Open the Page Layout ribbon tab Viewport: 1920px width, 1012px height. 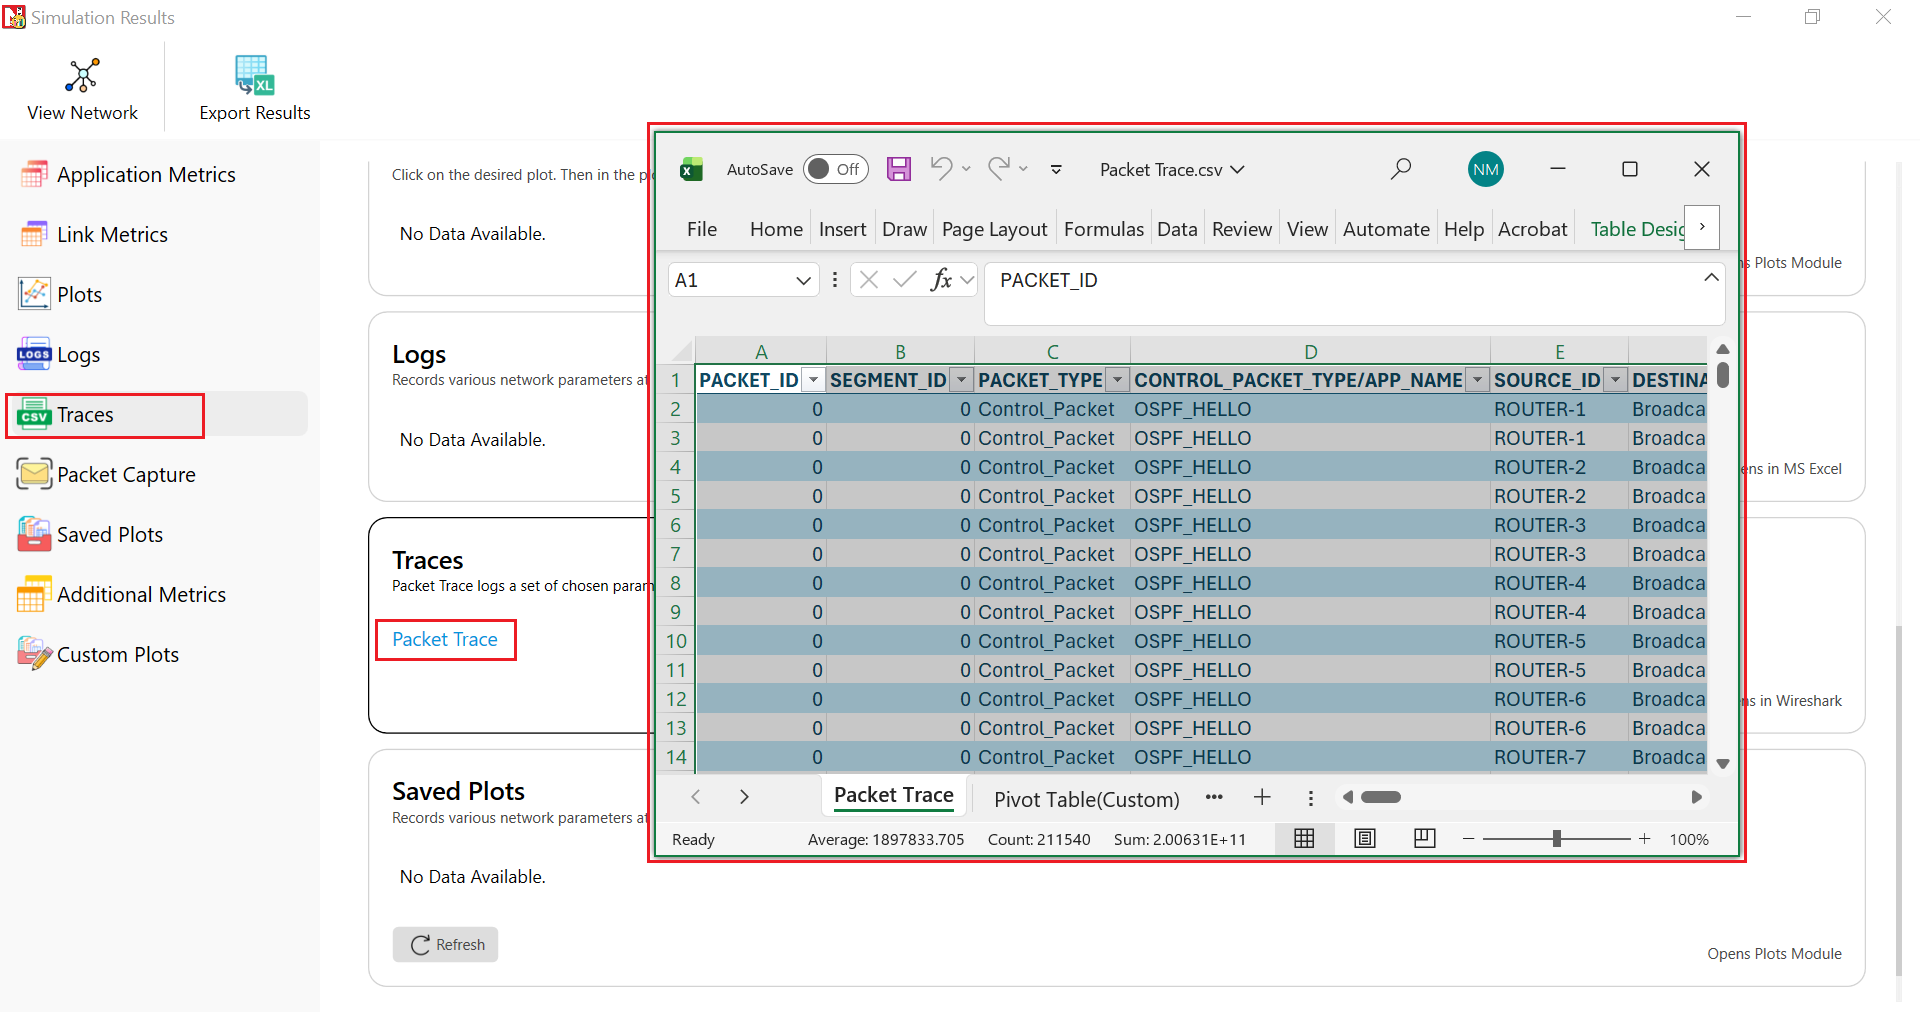click(x=994, y=229)
